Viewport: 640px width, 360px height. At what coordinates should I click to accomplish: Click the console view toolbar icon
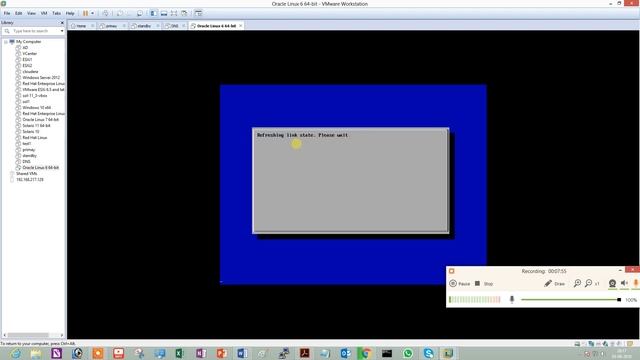(x=198, y=13)
